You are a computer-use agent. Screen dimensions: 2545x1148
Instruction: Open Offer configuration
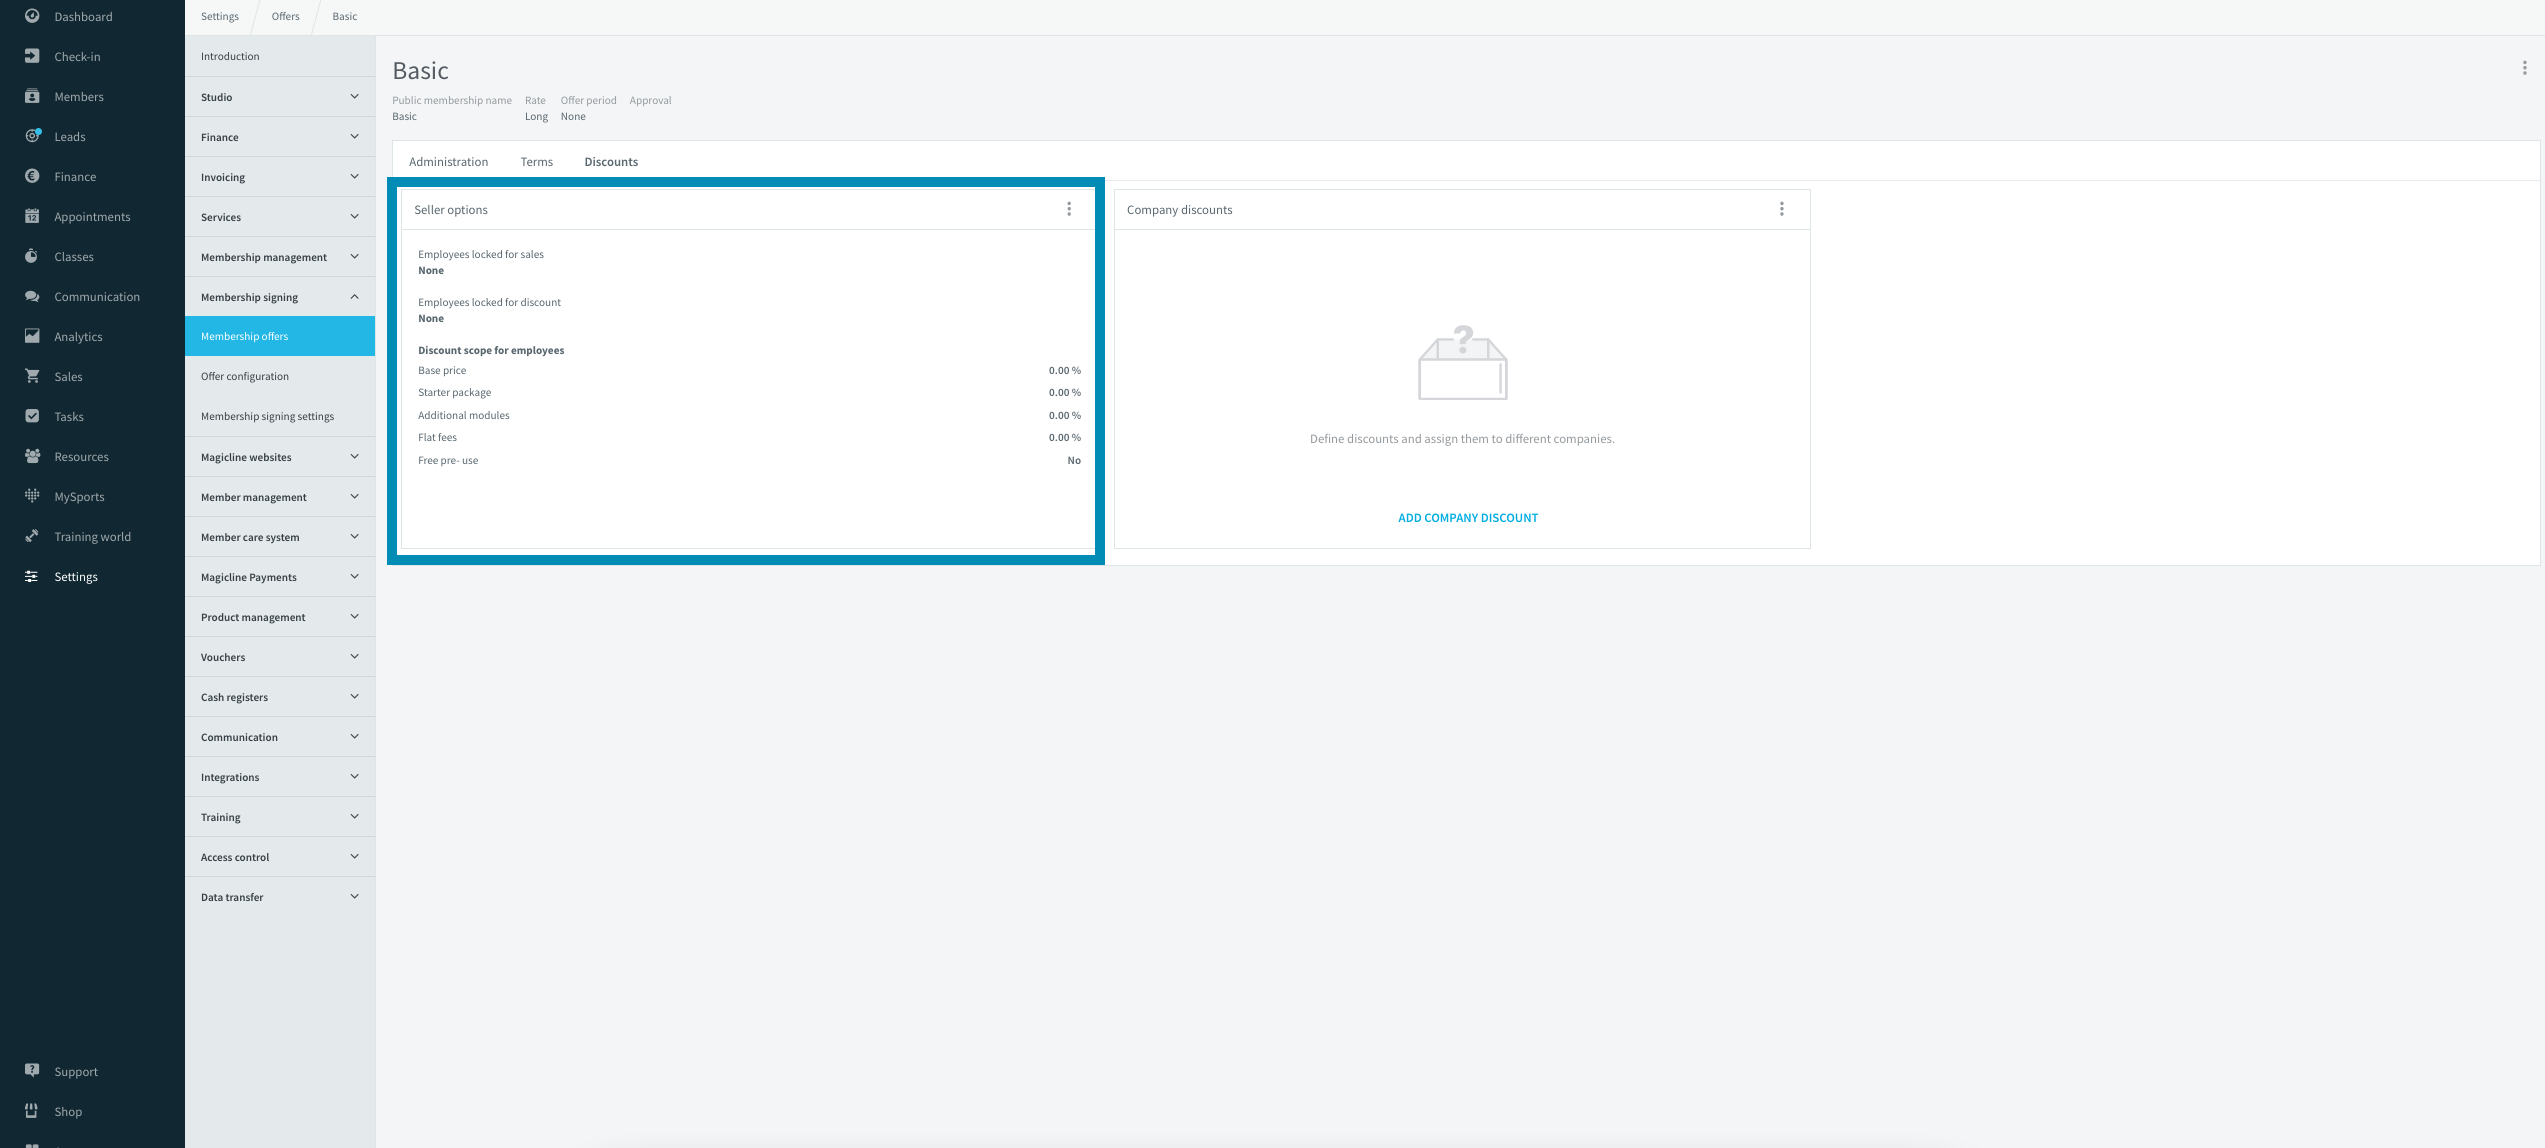[280, 376]
